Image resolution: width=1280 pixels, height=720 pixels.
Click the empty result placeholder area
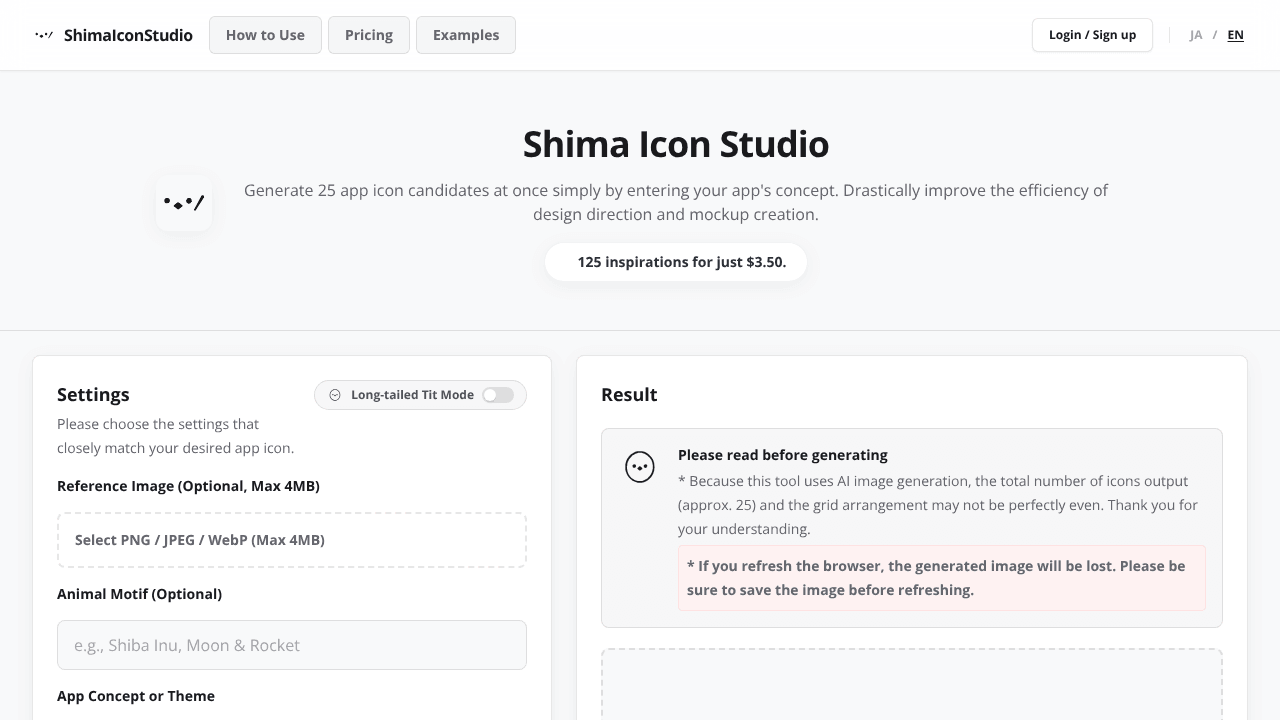pos(912,685)
